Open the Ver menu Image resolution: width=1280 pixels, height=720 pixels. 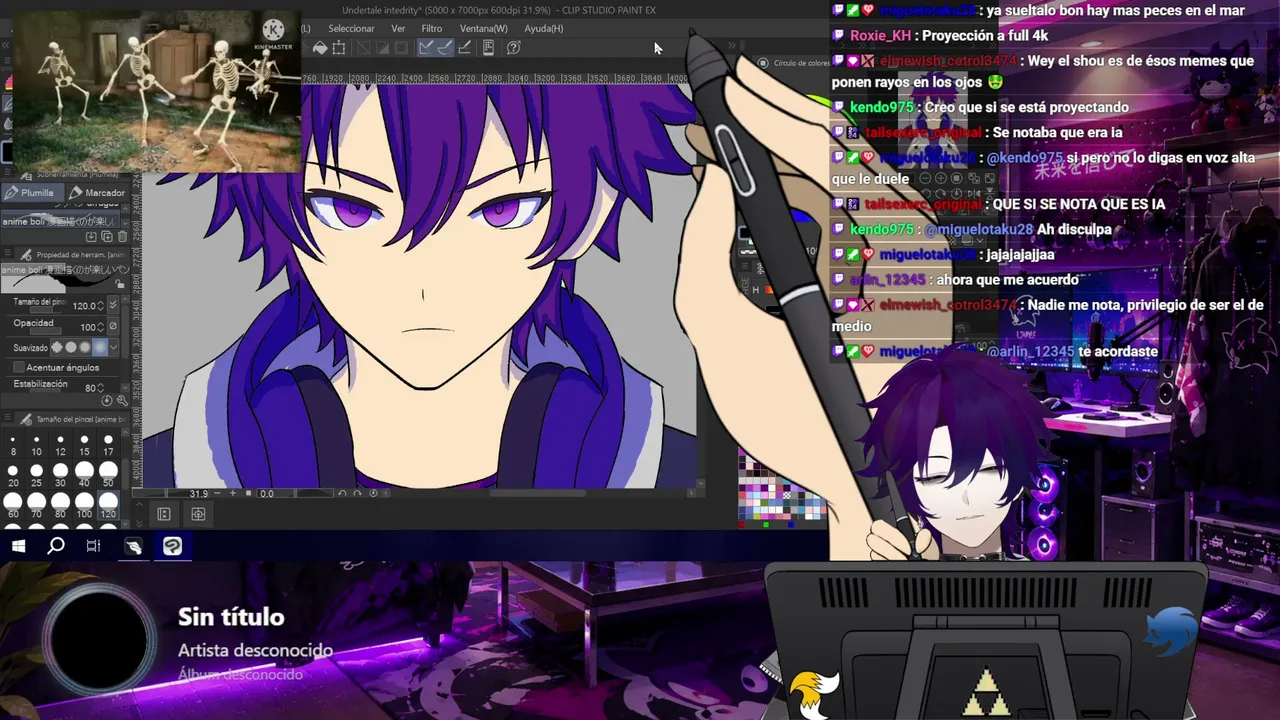click(x=398, y=28)
